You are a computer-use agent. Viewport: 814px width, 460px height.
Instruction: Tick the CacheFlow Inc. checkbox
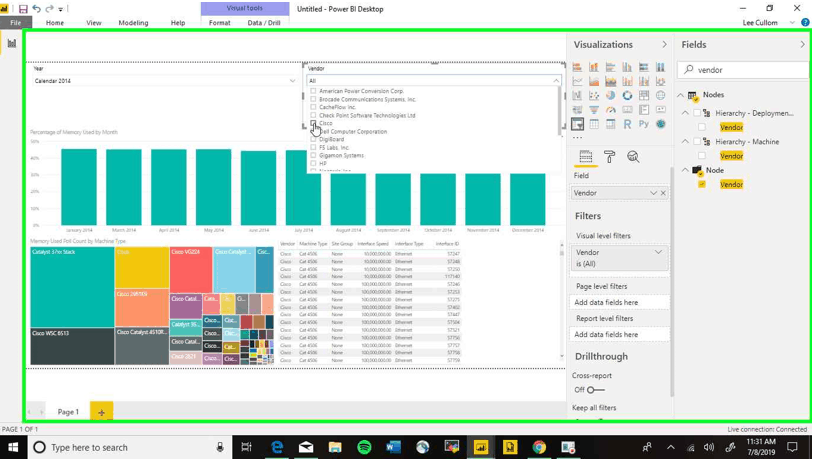(313, 107)
